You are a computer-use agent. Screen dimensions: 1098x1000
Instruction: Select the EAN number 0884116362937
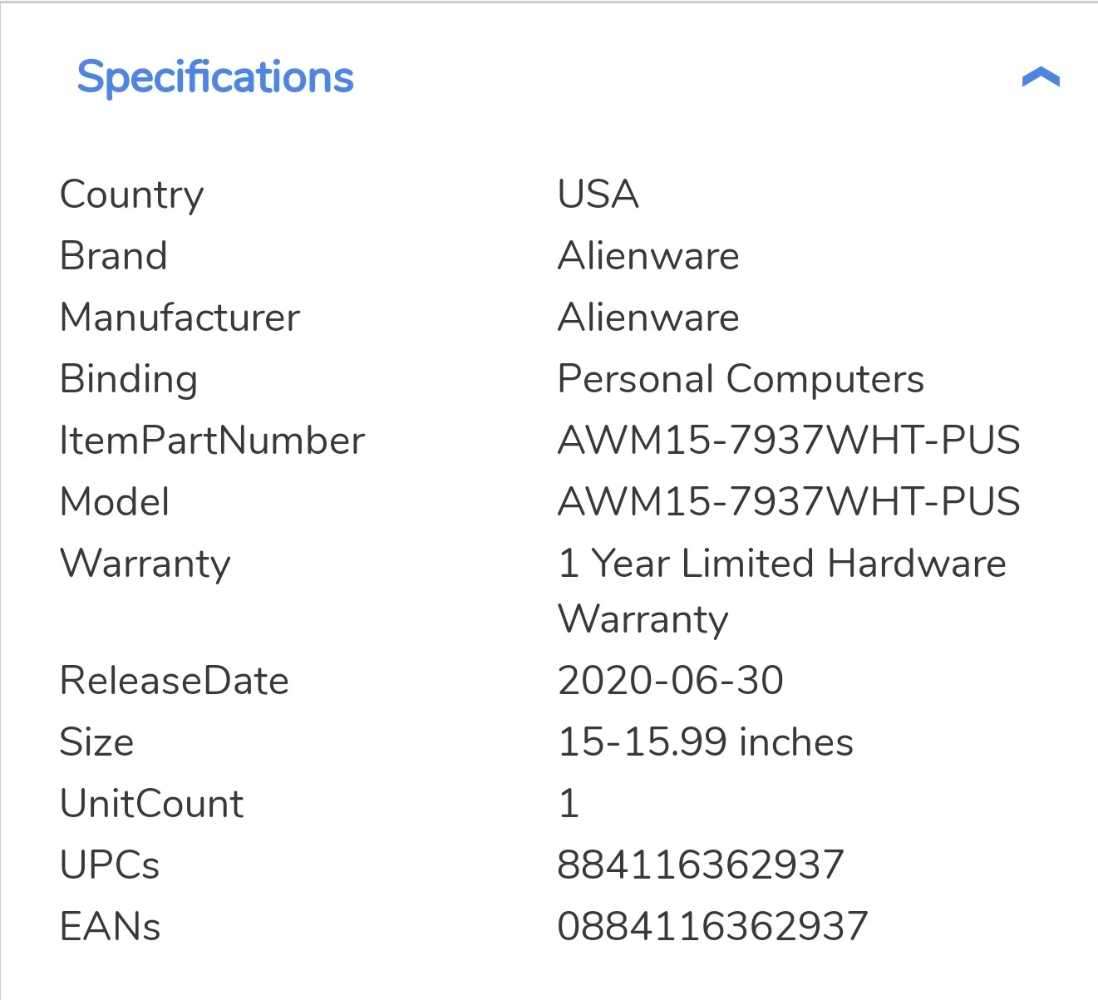click(712, 926)
